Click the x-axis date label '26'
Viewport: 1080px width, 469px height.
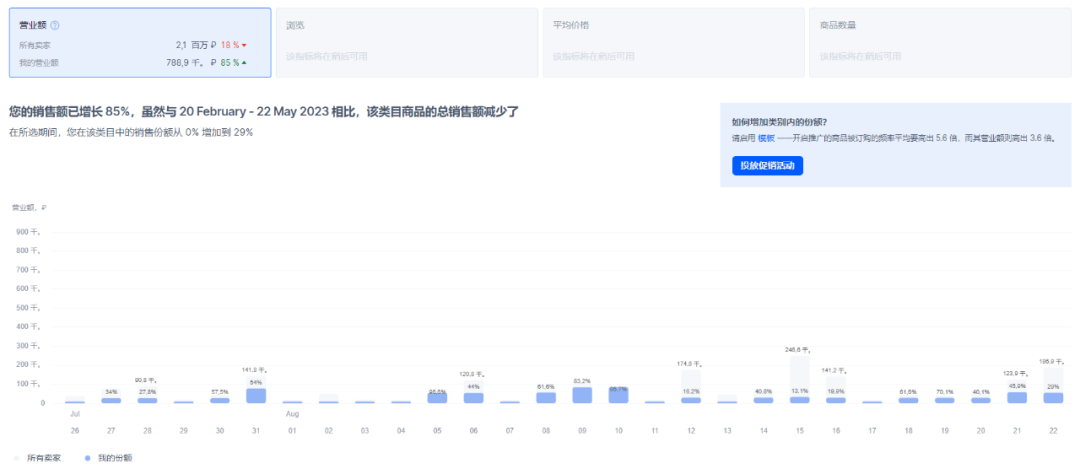click(x=74, y=431)
